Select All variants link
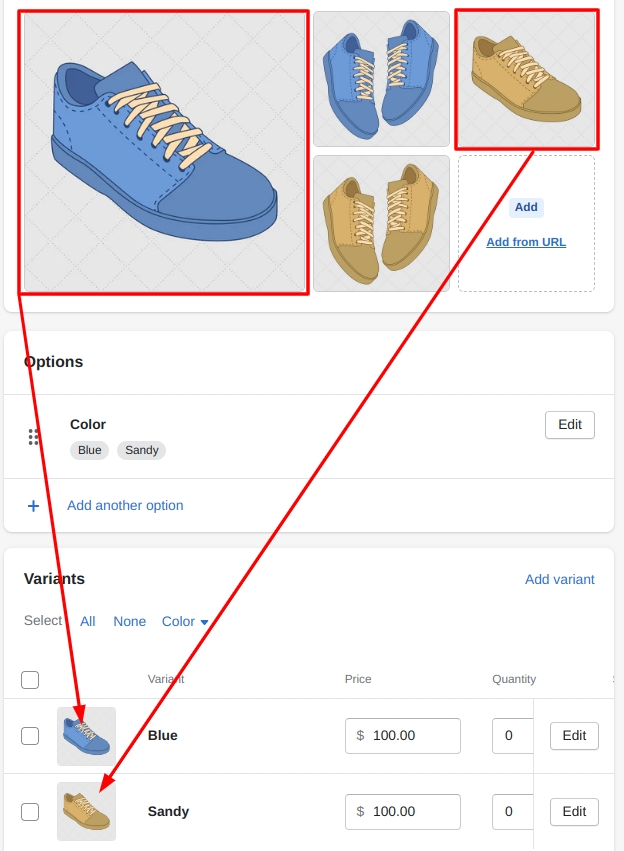 pos(88,621)
